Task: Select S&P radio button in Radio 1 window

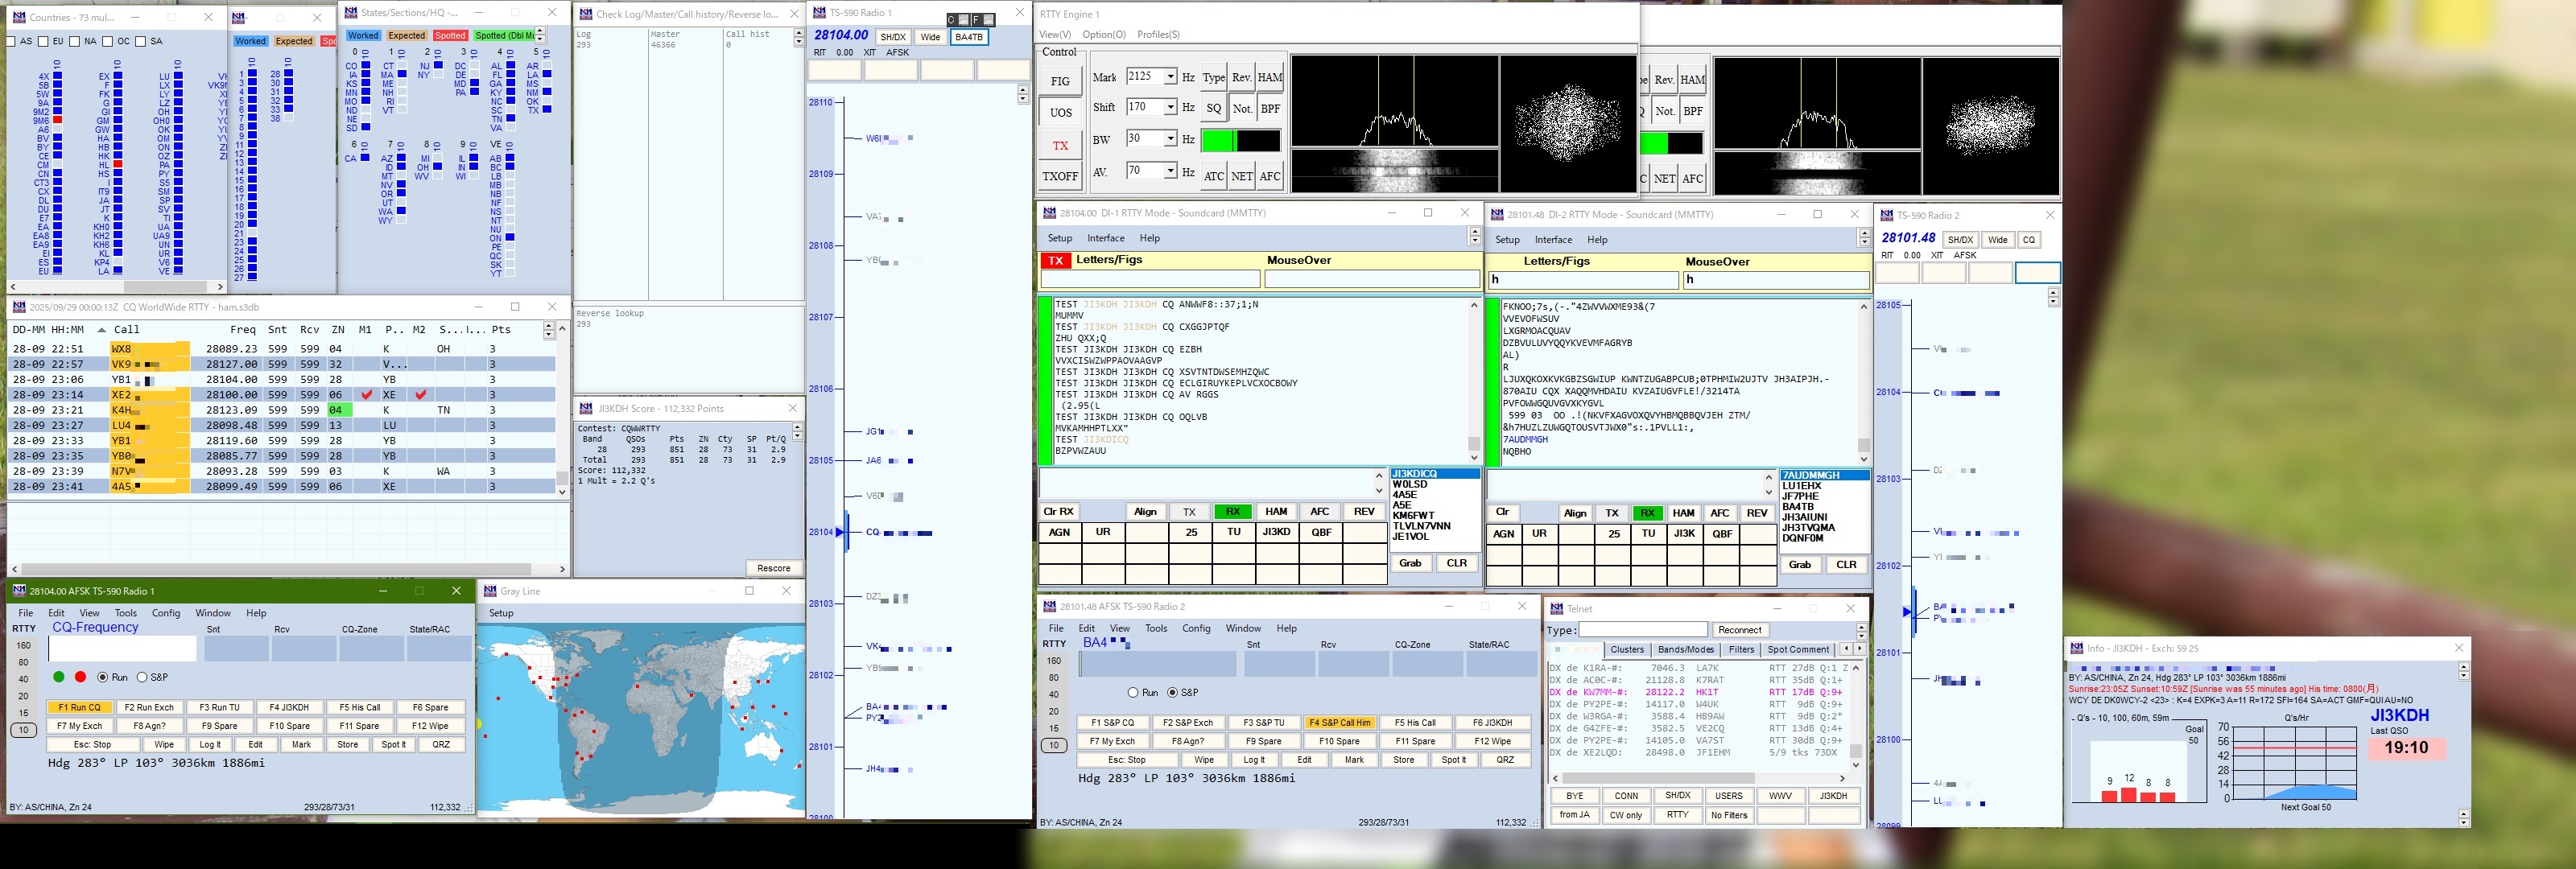Action: point(143,677)
